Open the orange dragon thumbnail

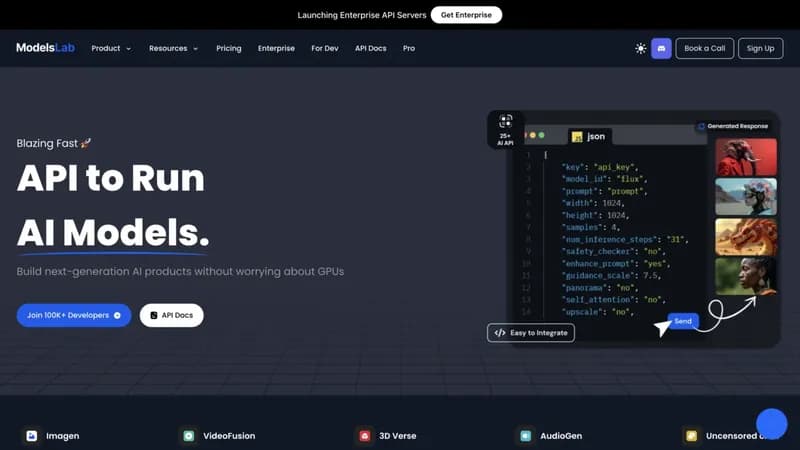(x=746, y=237)
